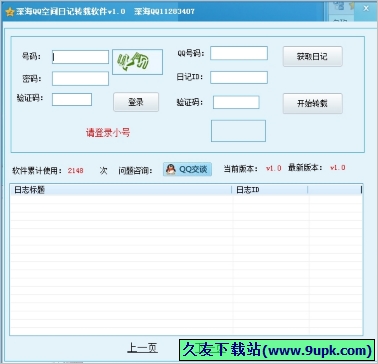Focus the 密码 password field
The height and width of the screenshot is (364, 378).
tap(80, 78)
